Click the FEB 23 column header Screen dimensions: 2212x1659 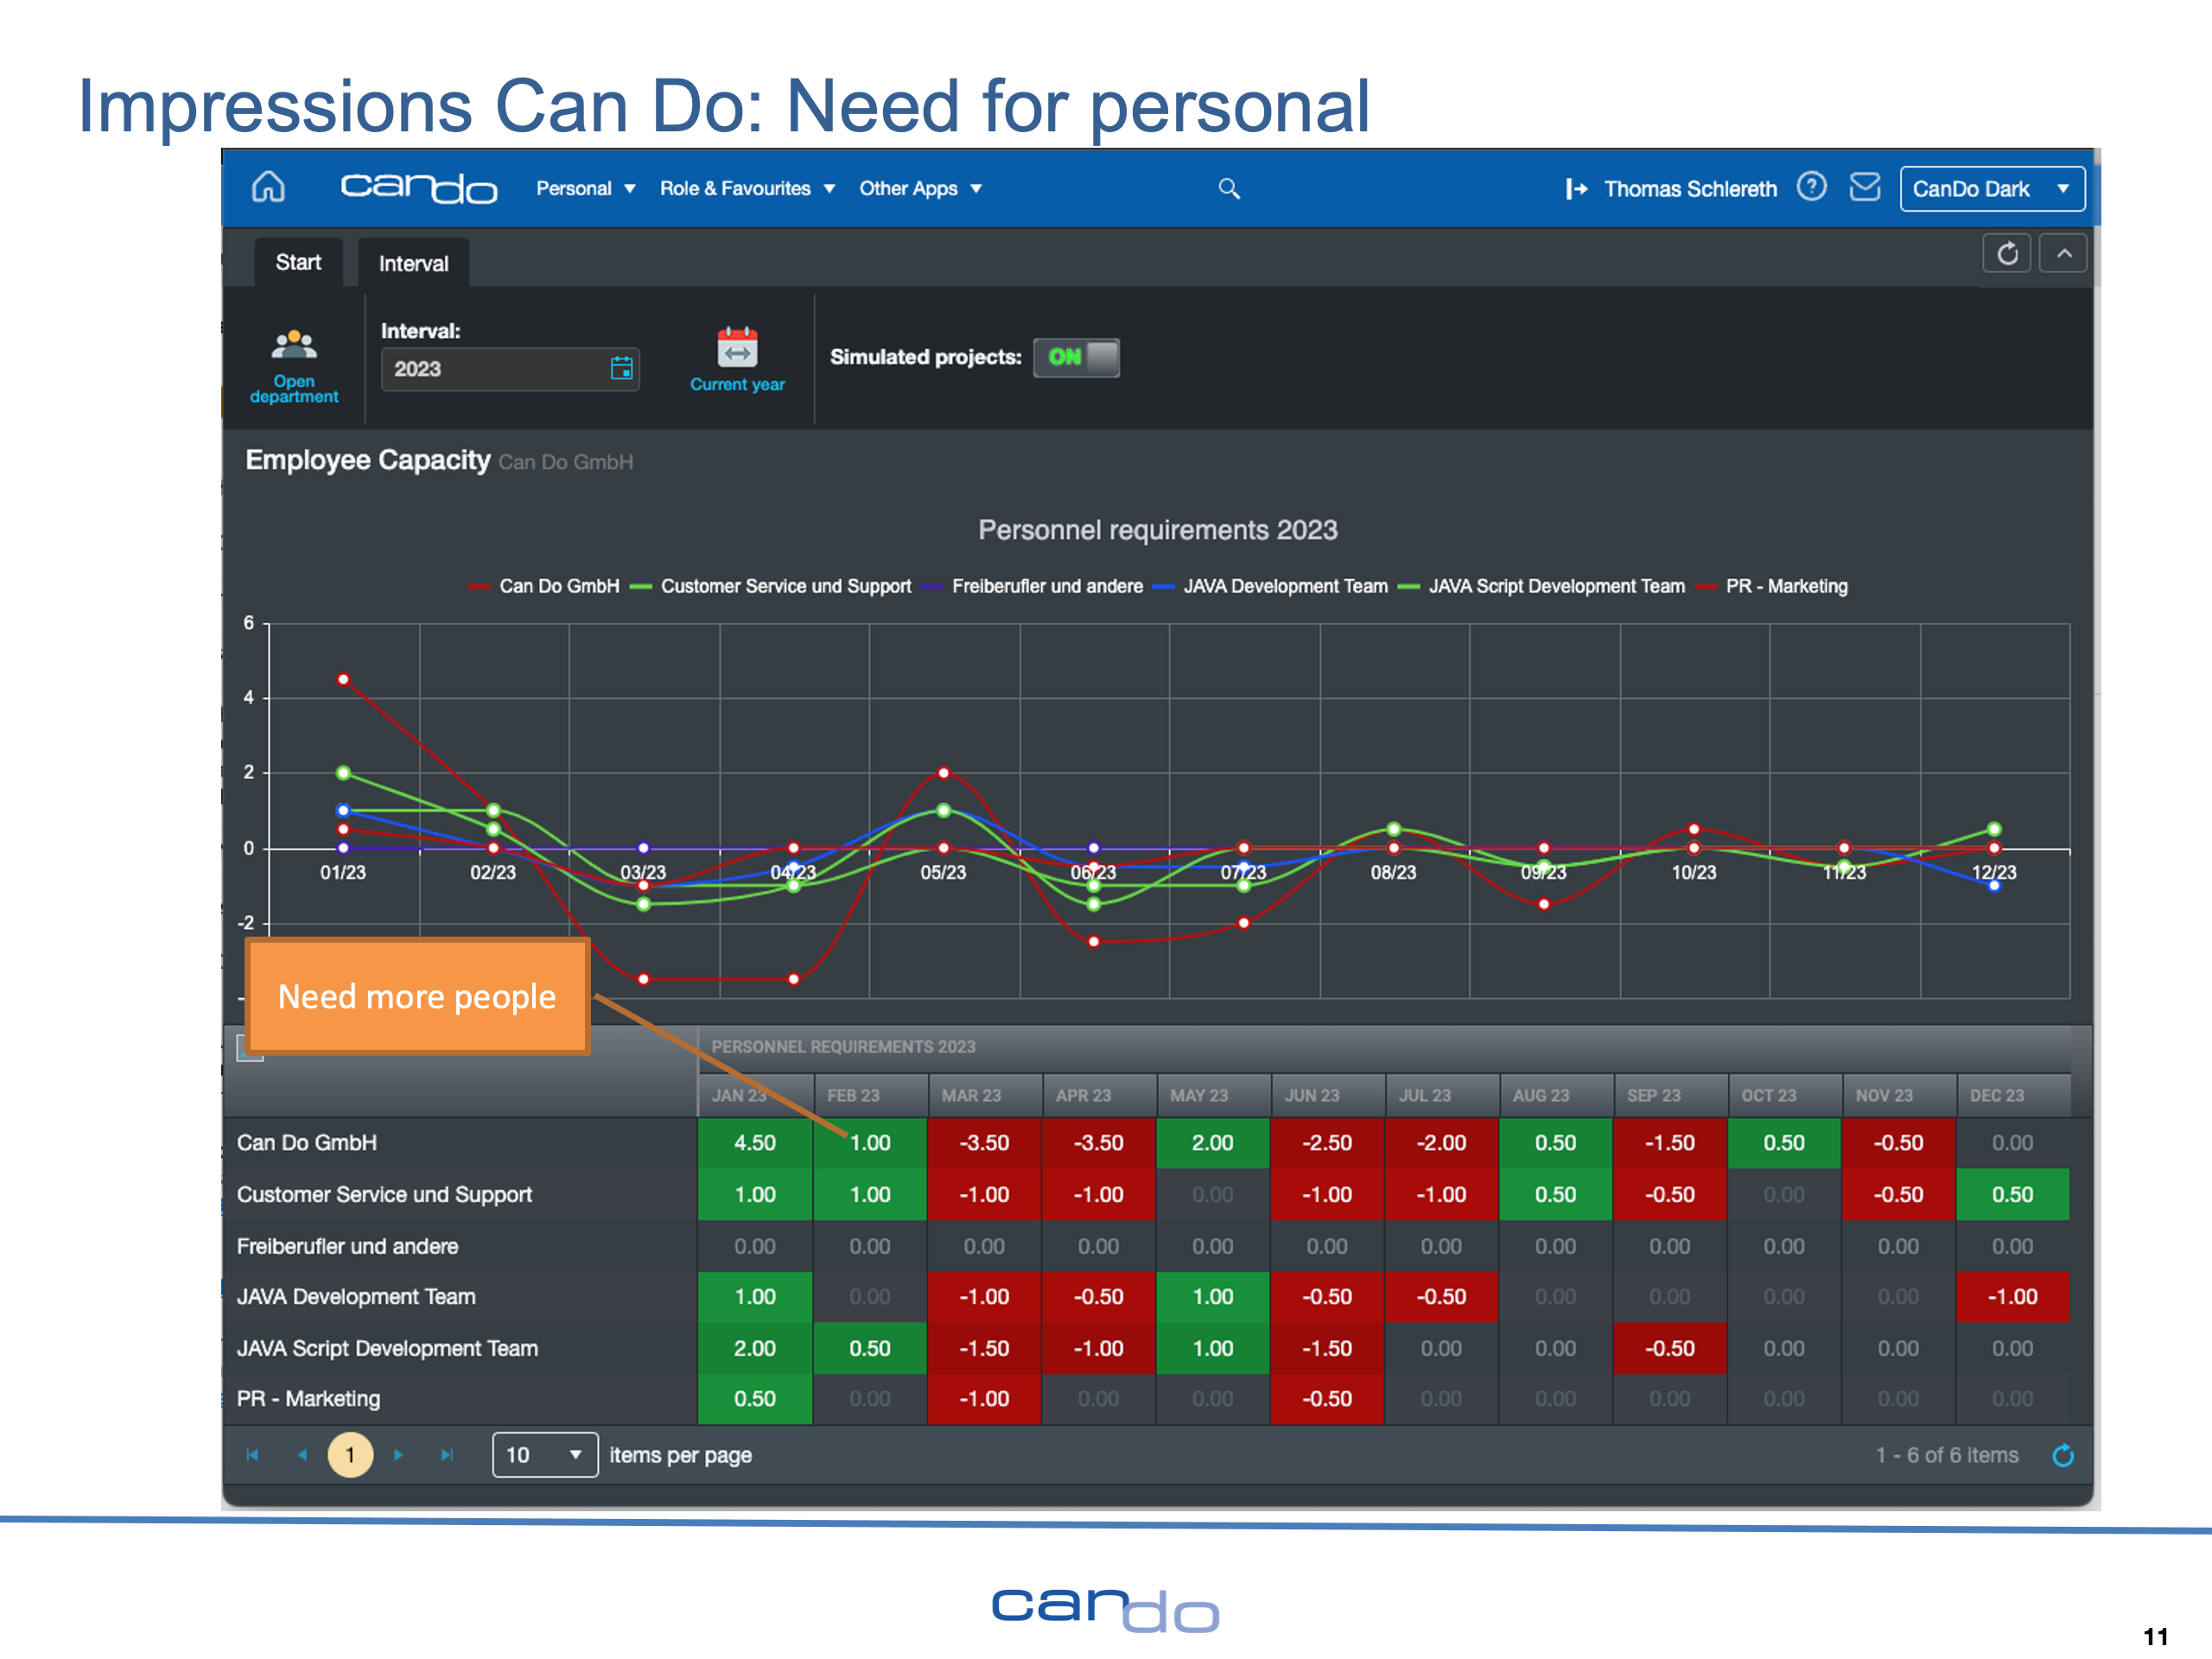(x=870, y=1096)
